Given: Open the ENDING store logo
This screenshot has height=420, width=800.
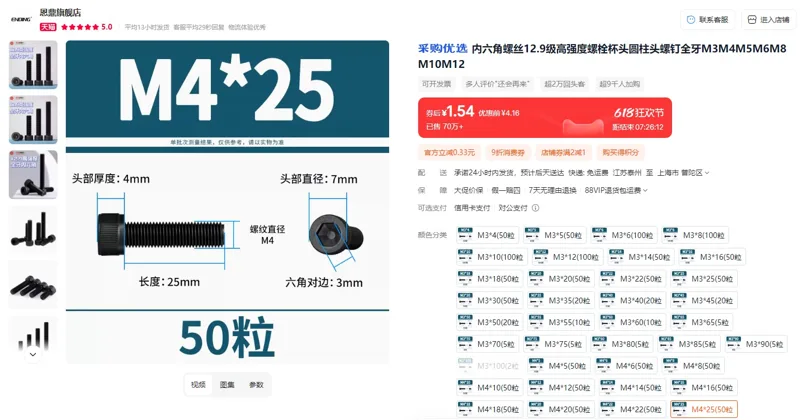Looking at the screenshot, I should click(21, 19).
